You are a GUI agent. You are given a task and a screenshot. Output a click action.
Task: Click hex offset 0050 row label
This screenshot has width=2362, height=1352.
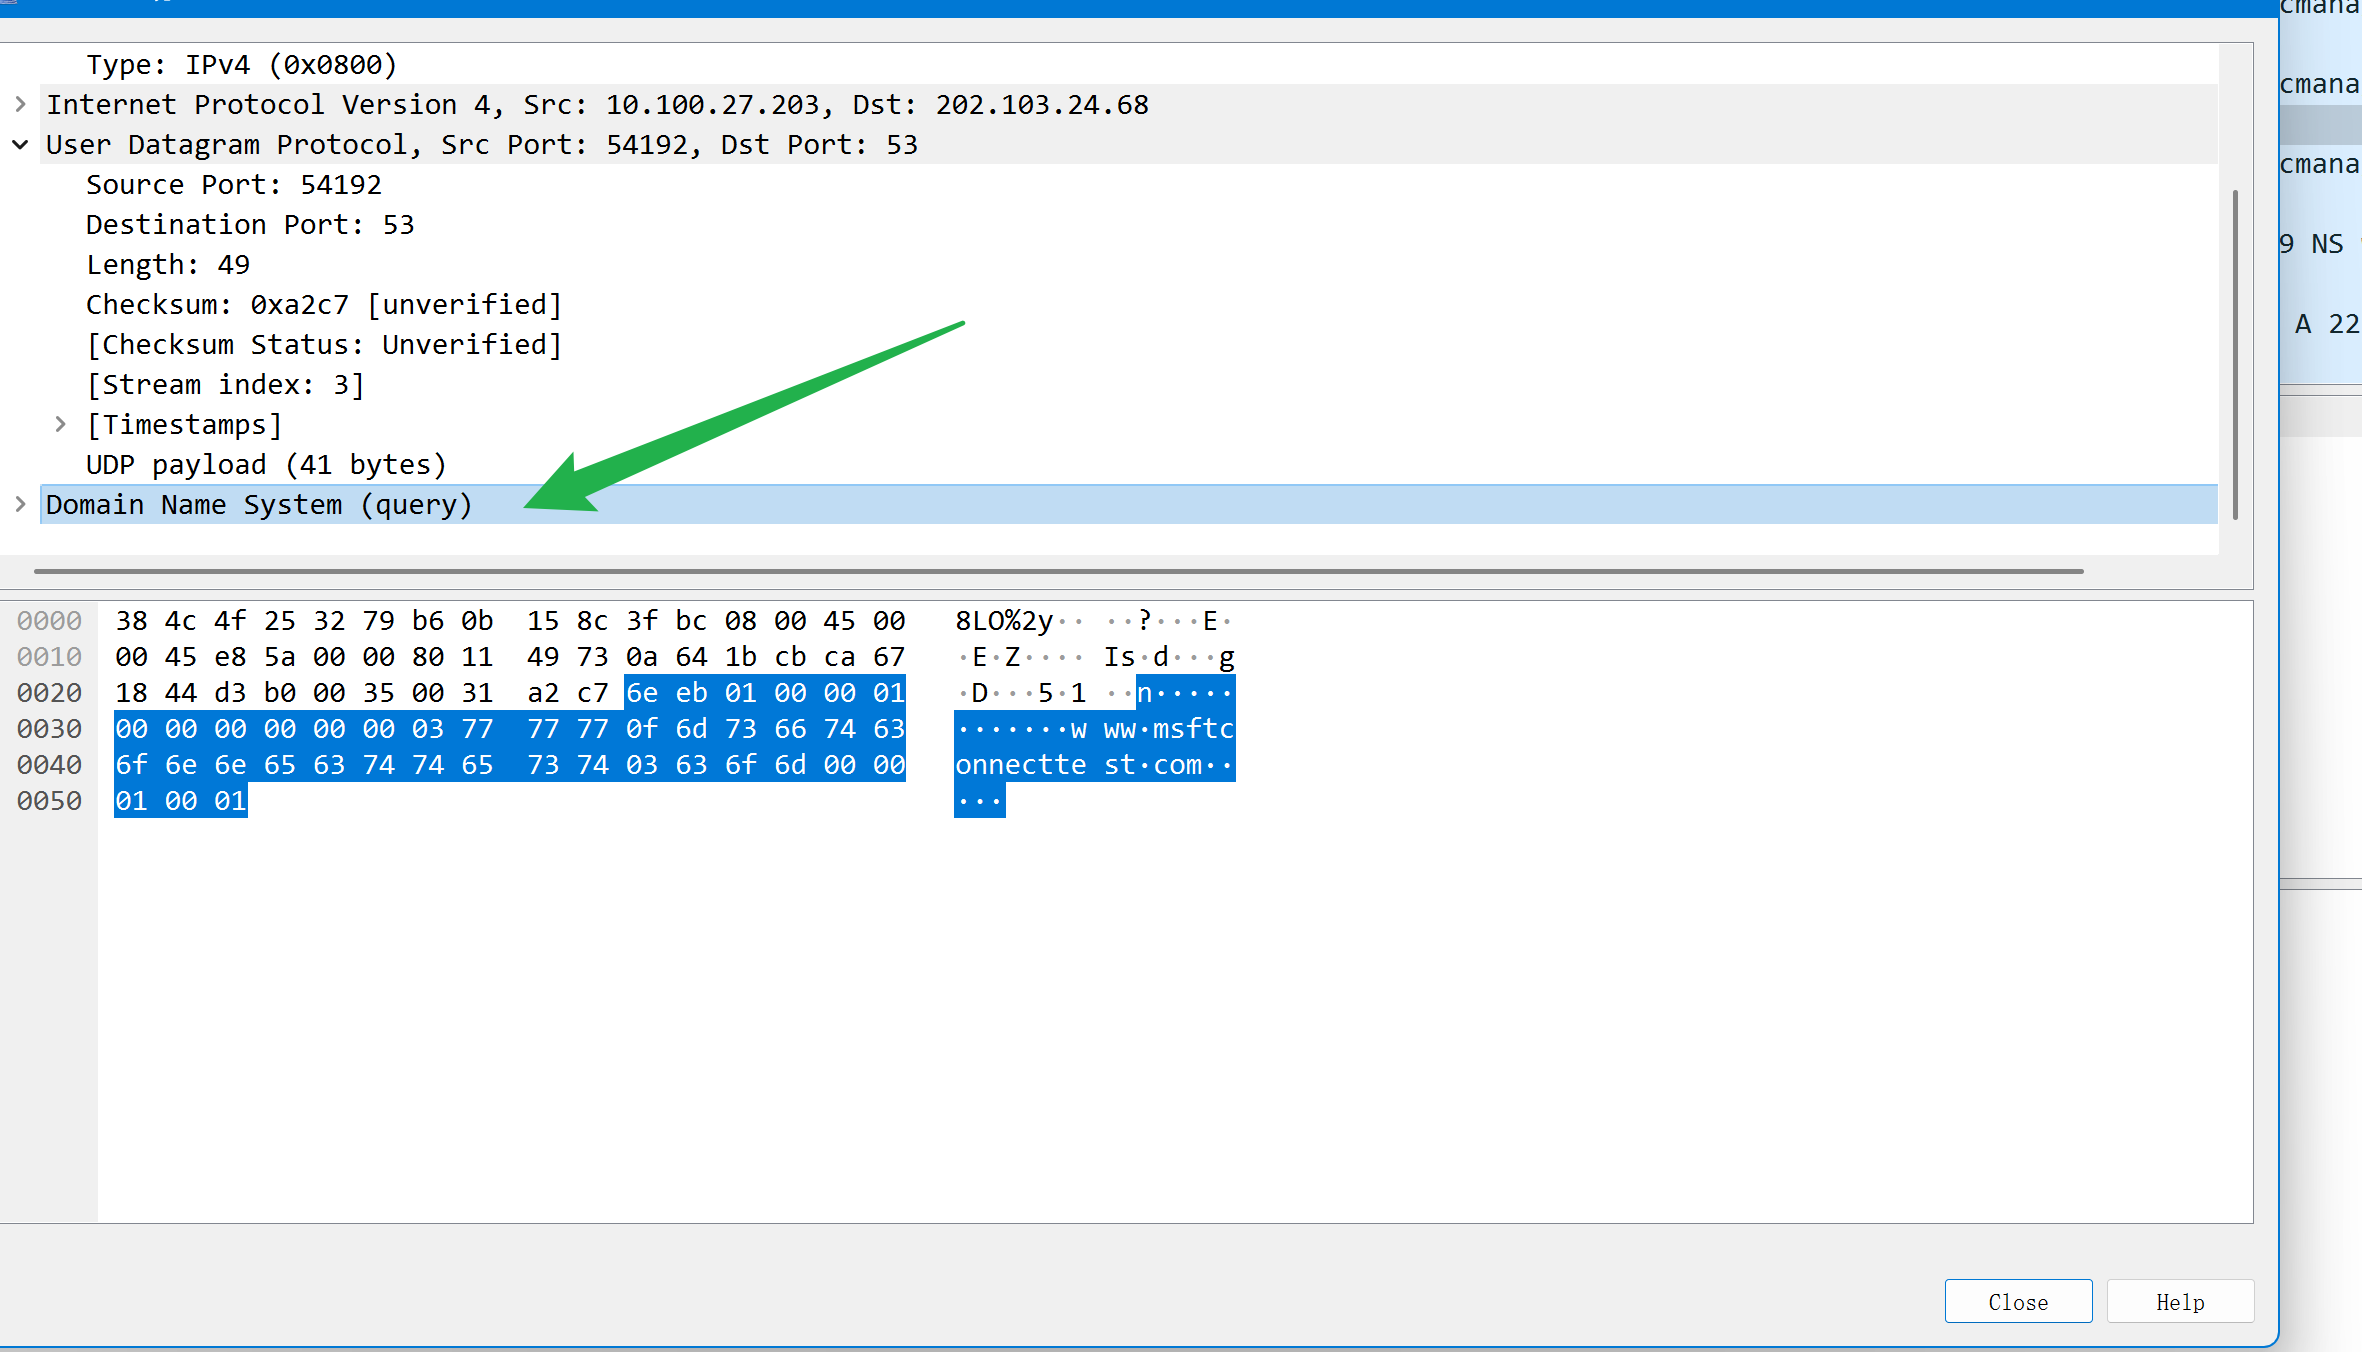49,801
